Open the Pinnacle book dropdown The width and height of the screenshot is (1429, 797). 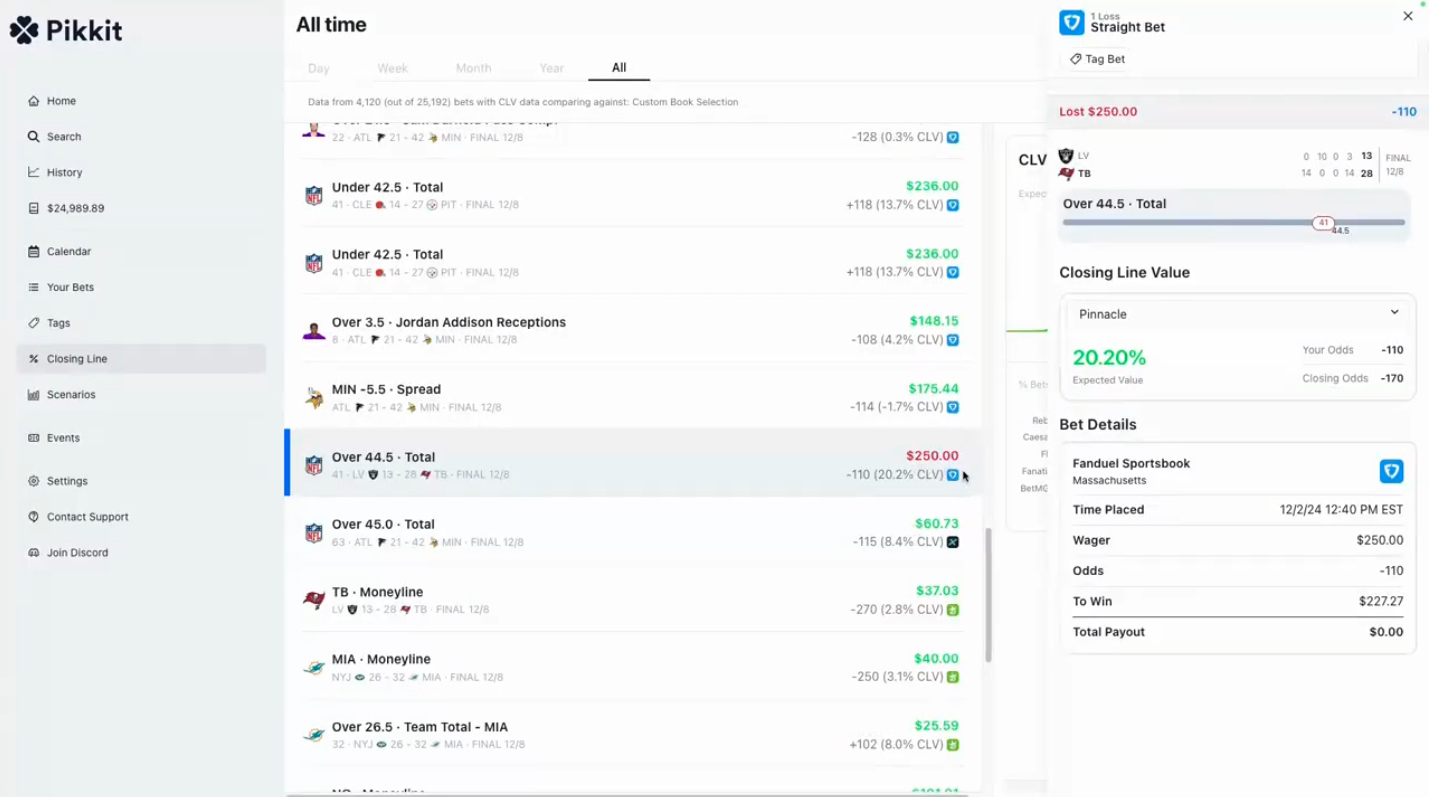1238,314
